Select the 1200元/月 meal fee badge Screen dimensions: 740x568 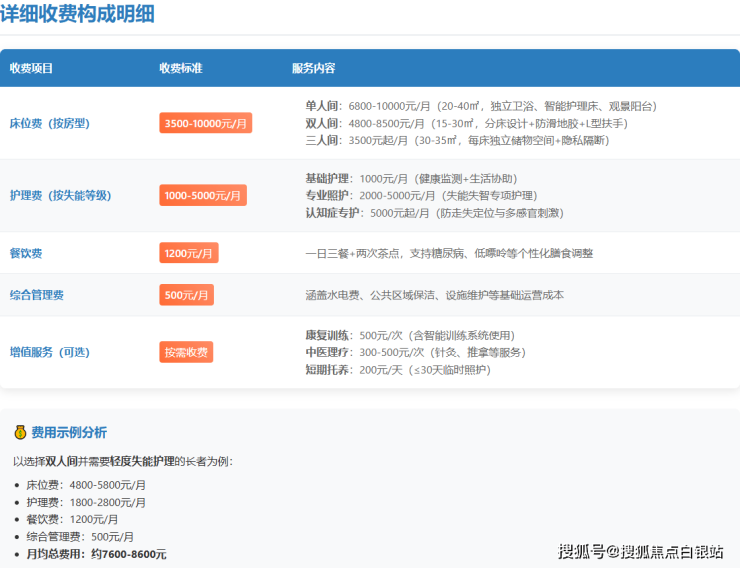(x=188, y=253)
